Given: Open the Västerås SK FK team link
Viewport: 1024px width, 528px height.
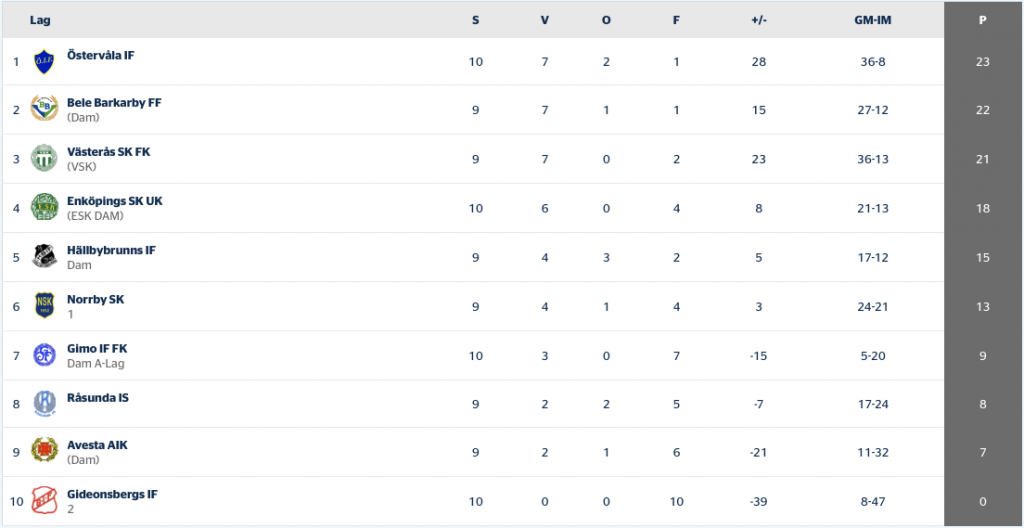Looking at the screenshot, I should coord(108,152).
